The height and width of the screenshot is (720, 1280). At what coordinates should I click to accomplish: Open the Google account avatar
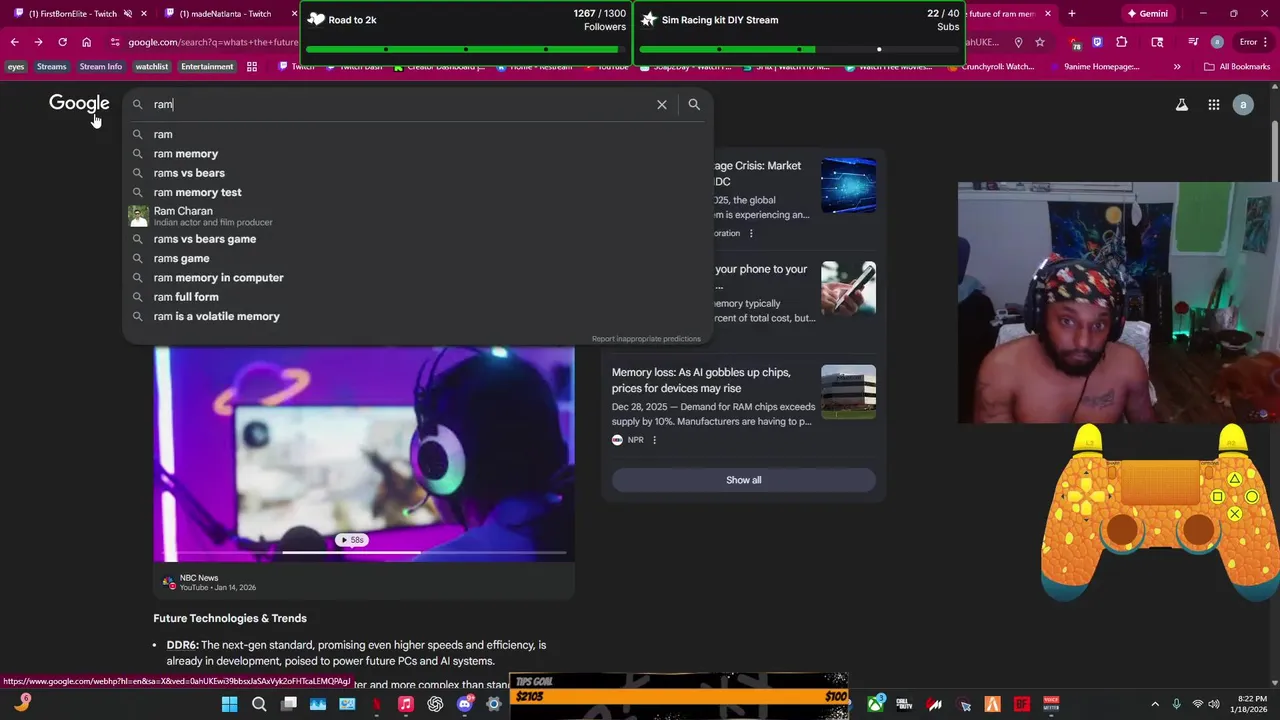point(1243,104)
